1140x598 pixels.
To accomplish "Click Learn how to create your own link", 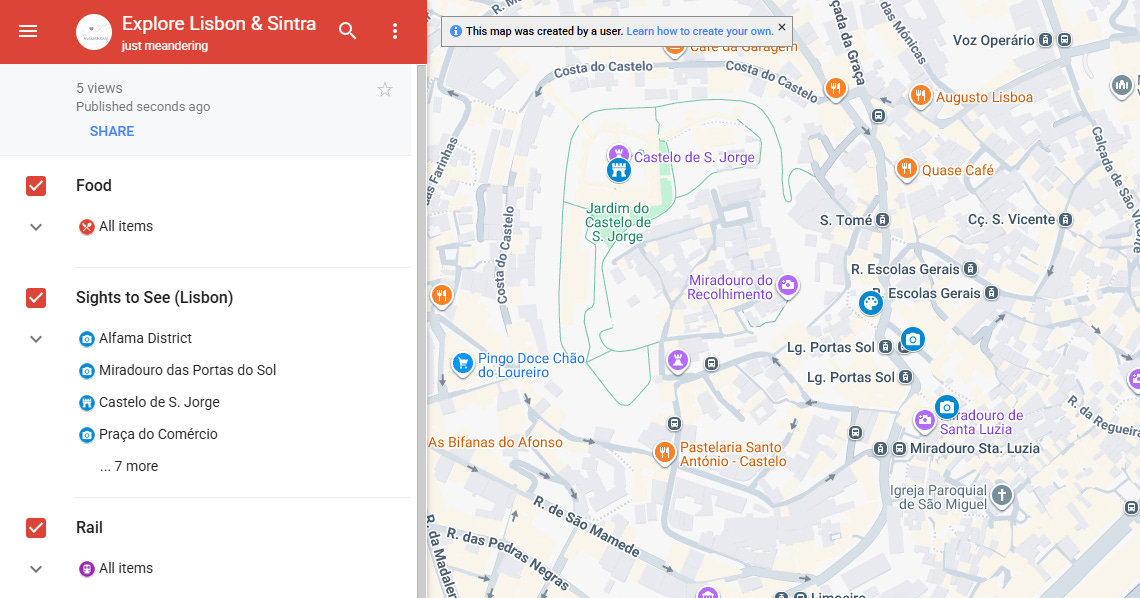I will pyautogui.click(x=699, y=31).
